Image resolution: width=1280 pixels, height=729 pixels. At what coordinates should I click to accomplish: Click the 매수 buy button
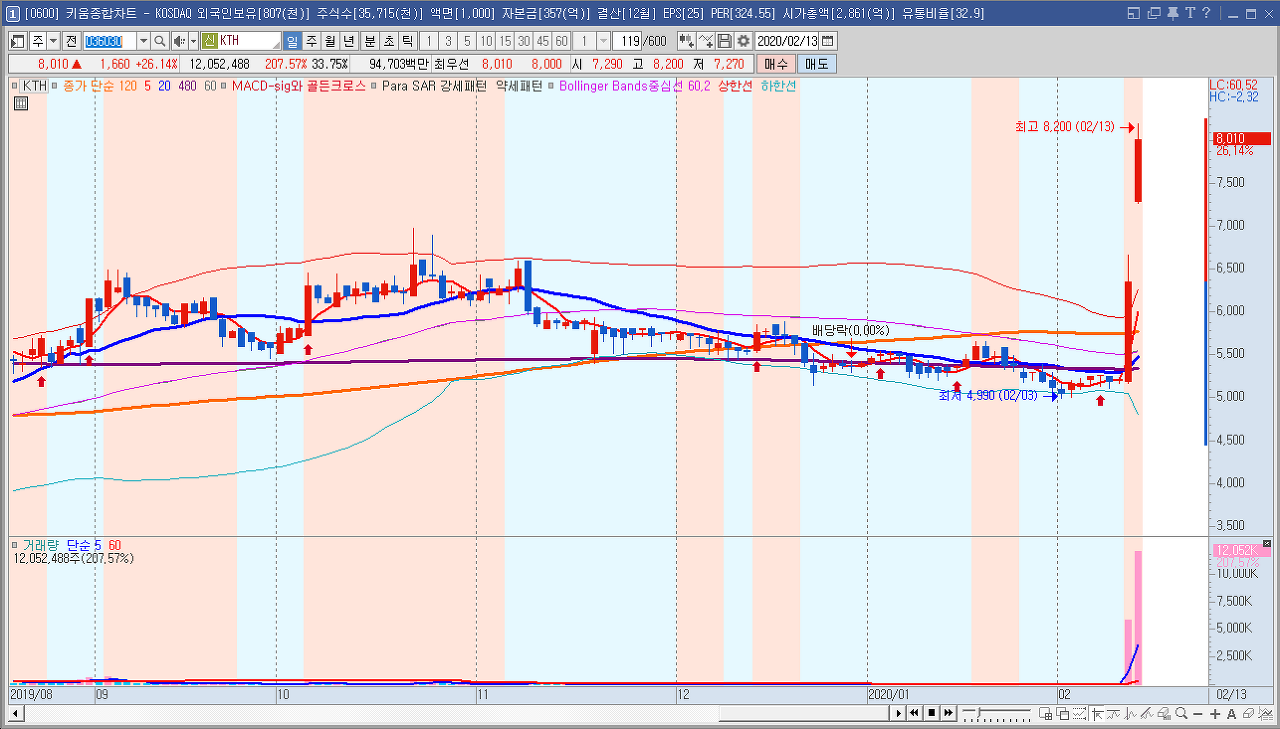776,64
